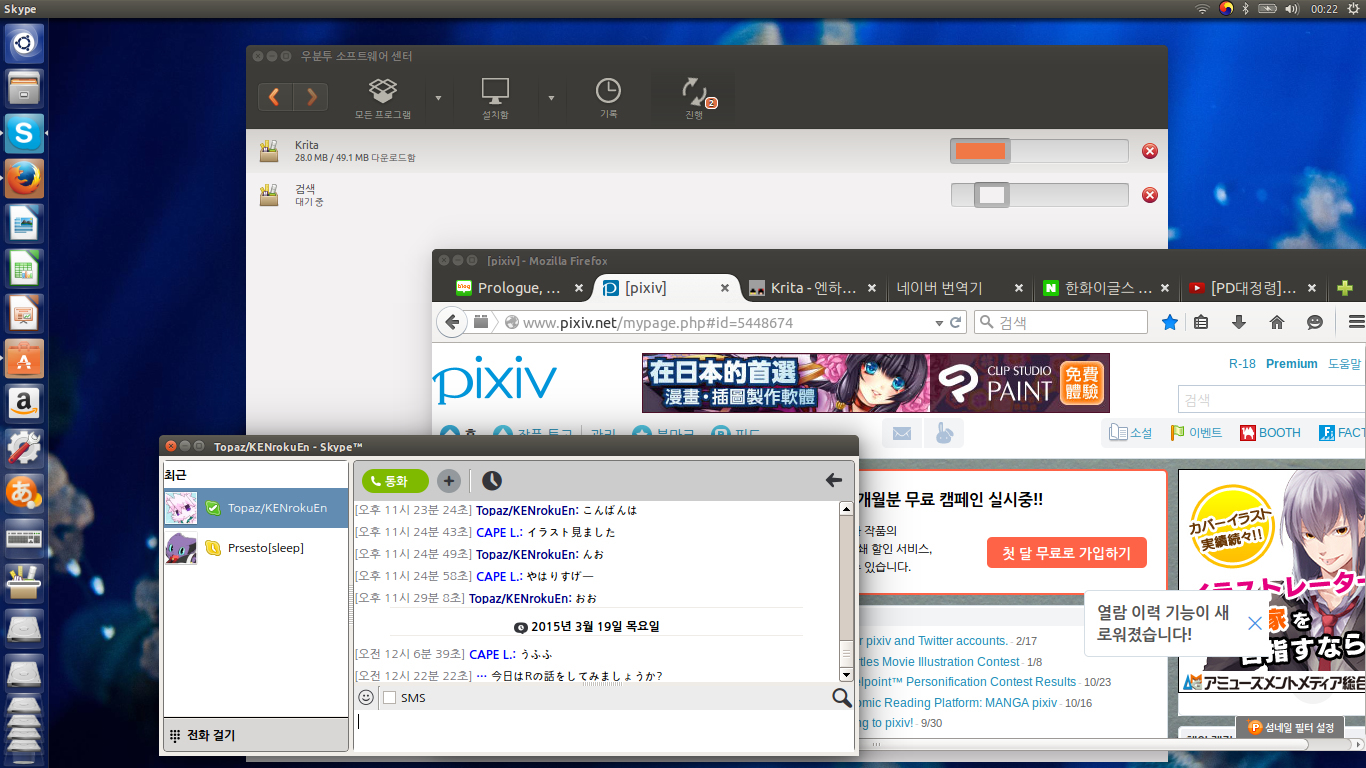Switch to the Naver translator tab
1366x768 pixels.
[x=950, y=288]
